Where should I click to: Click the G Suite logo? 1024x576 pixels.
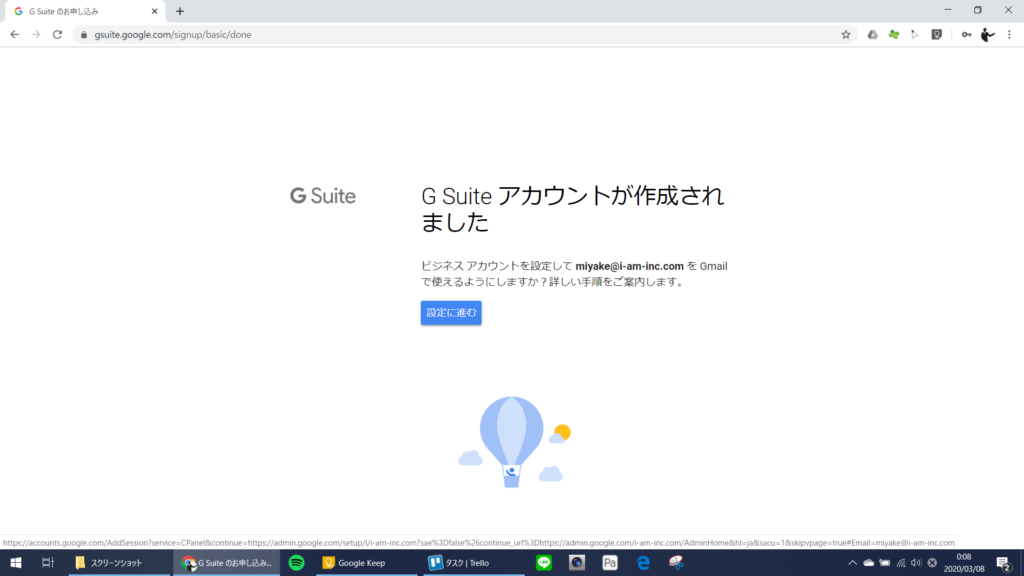coord(323,195)
